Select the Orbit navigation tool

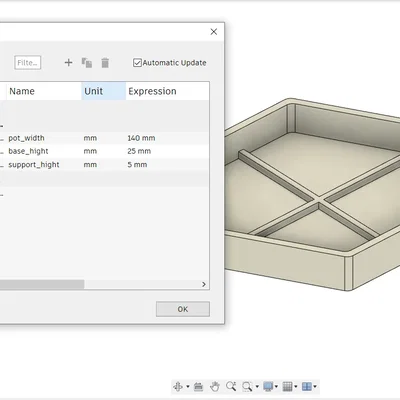point(178,387)
